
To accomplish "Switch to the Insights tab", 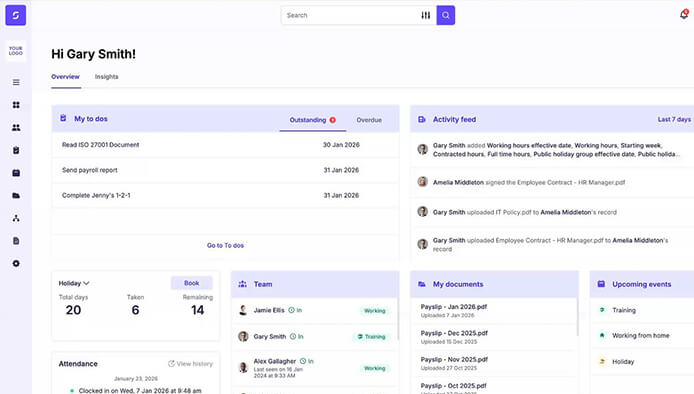I will (107, 77).
